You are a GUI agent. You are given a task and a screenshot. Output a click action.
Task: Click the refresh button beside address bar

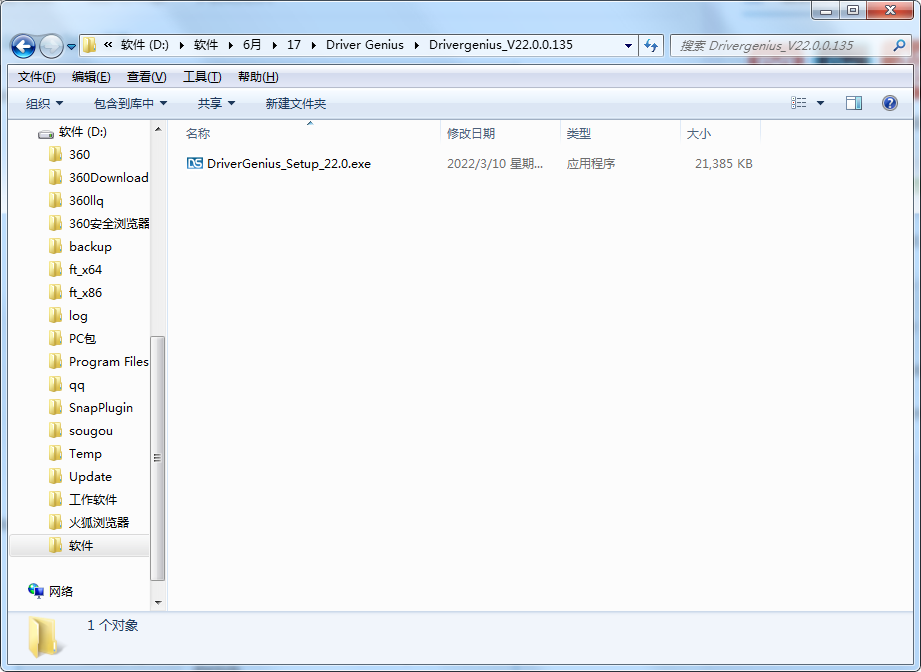pyautogui.click(x=651, y=45)
